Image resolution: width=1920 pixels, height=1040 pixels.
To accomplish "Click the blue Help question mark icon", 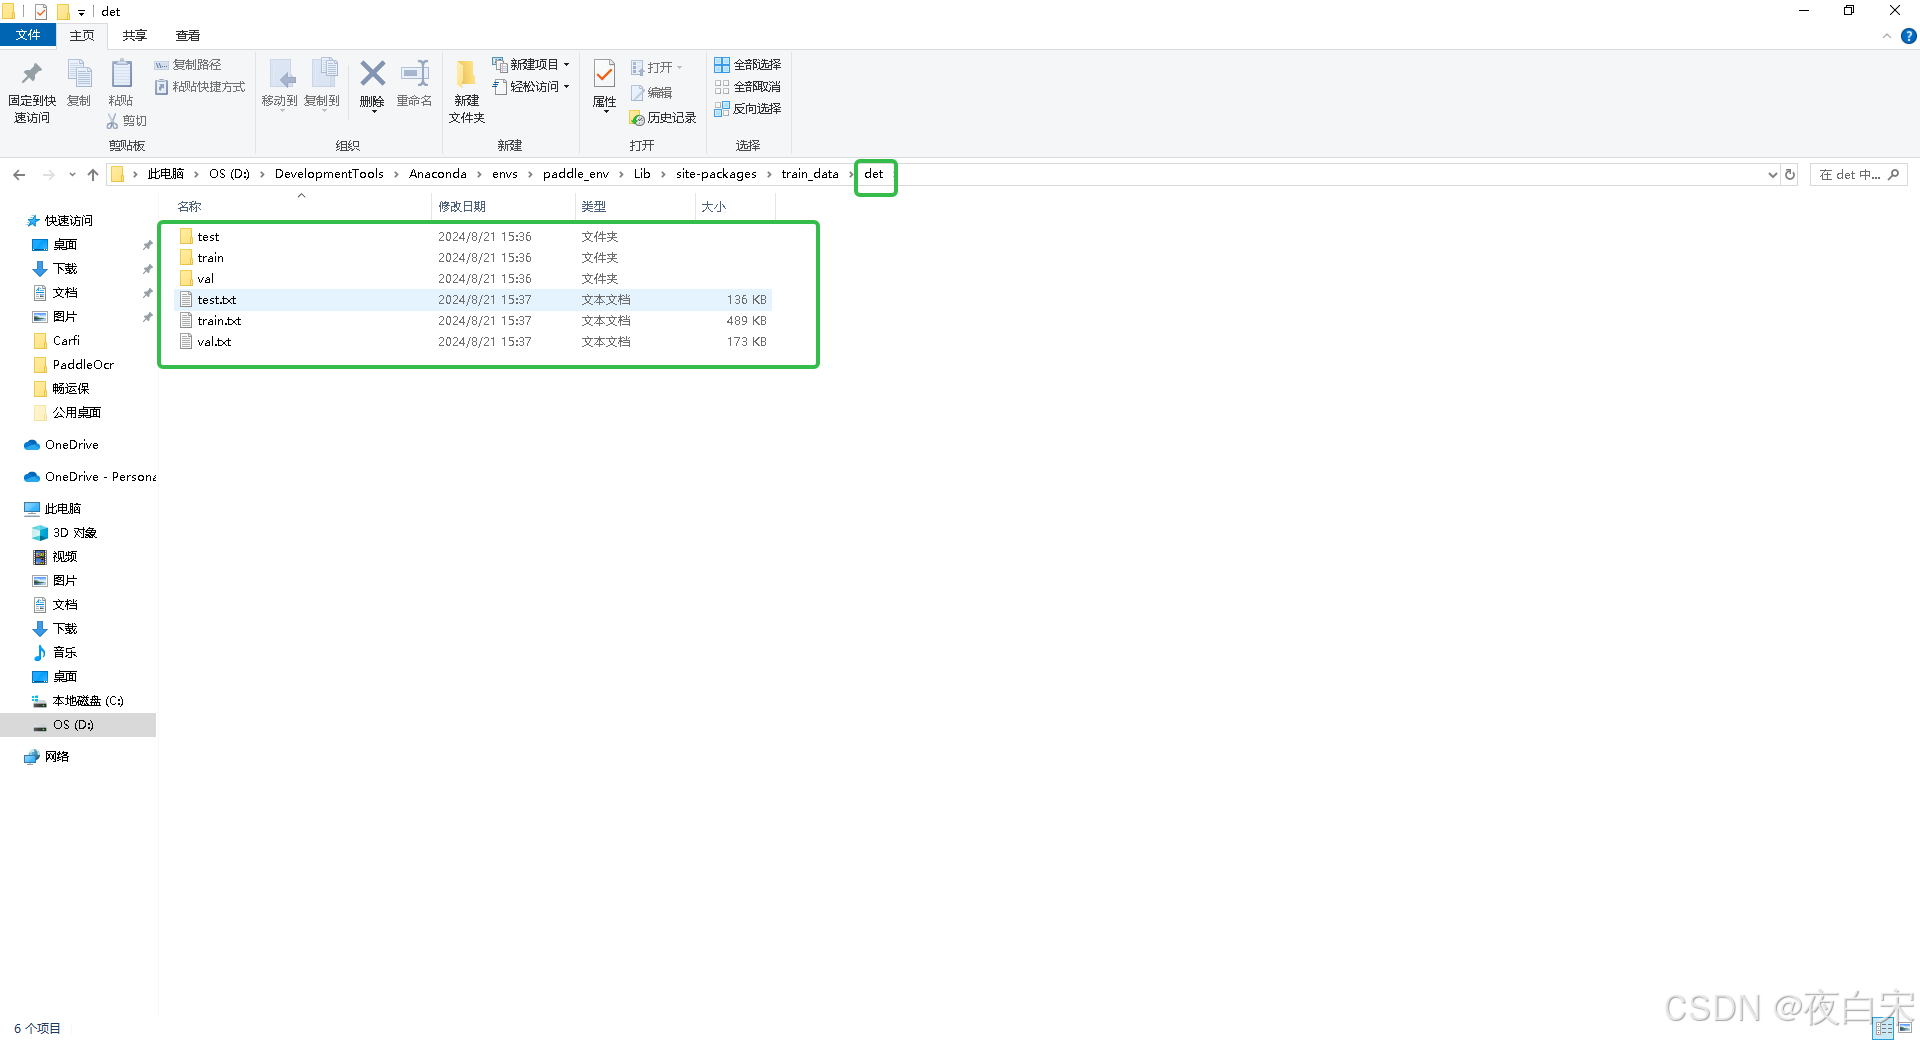I will click(x=1908, y=36).
